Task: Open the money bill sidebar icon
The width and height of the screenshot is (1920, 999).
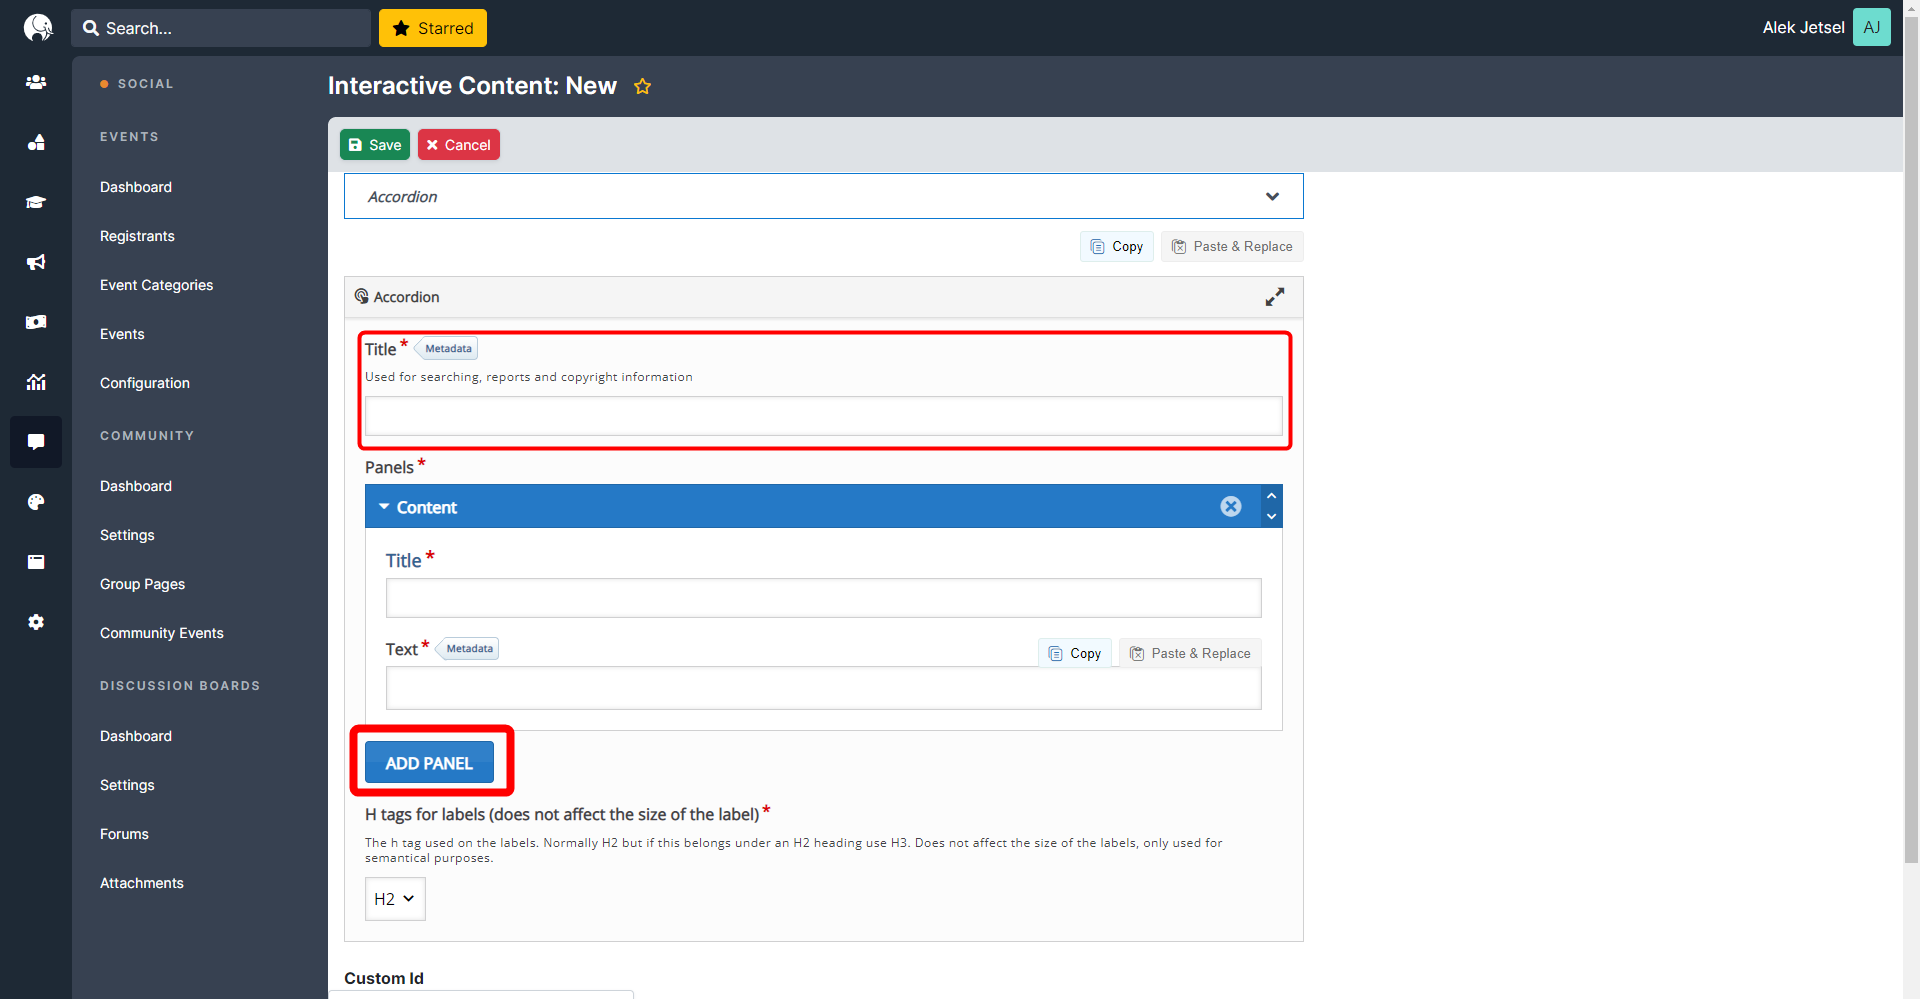Action: click(36, 322)
